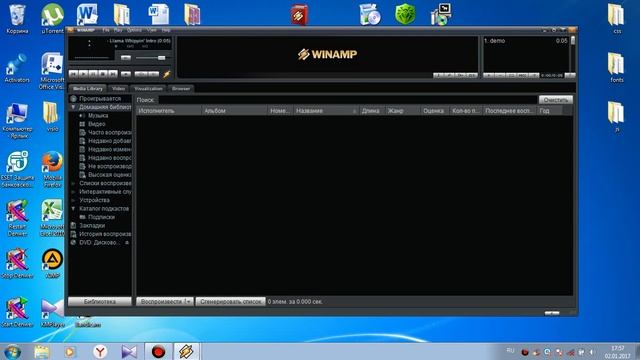Select the Проигрывается tree item

pyautogui.click(x=100, y=99)
